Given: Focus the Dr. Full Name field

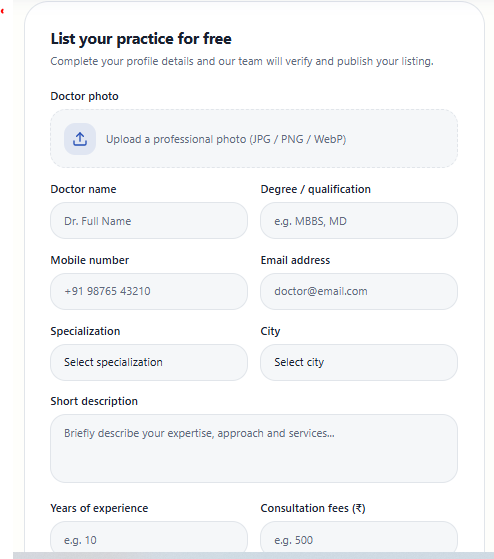Looking at the screenshot, I should coord(149,221).
